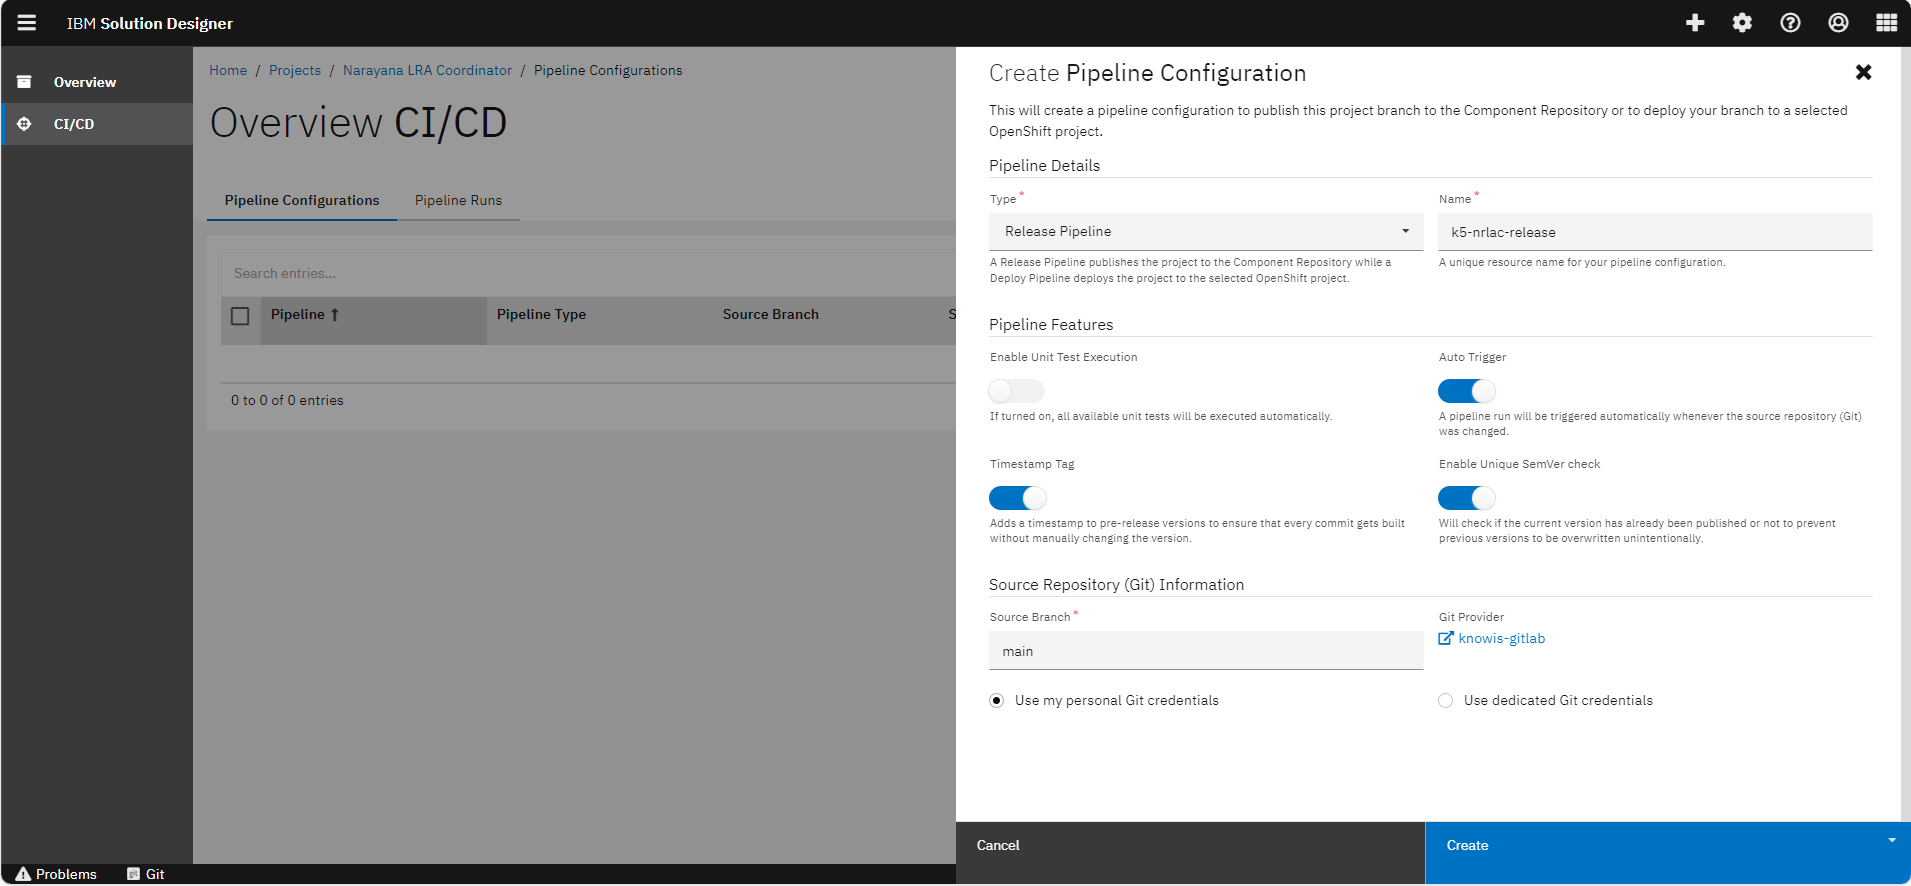Screen dimensions: 1911x886
Task: Select Use my personal Git credentials
Action: point(997,700)
